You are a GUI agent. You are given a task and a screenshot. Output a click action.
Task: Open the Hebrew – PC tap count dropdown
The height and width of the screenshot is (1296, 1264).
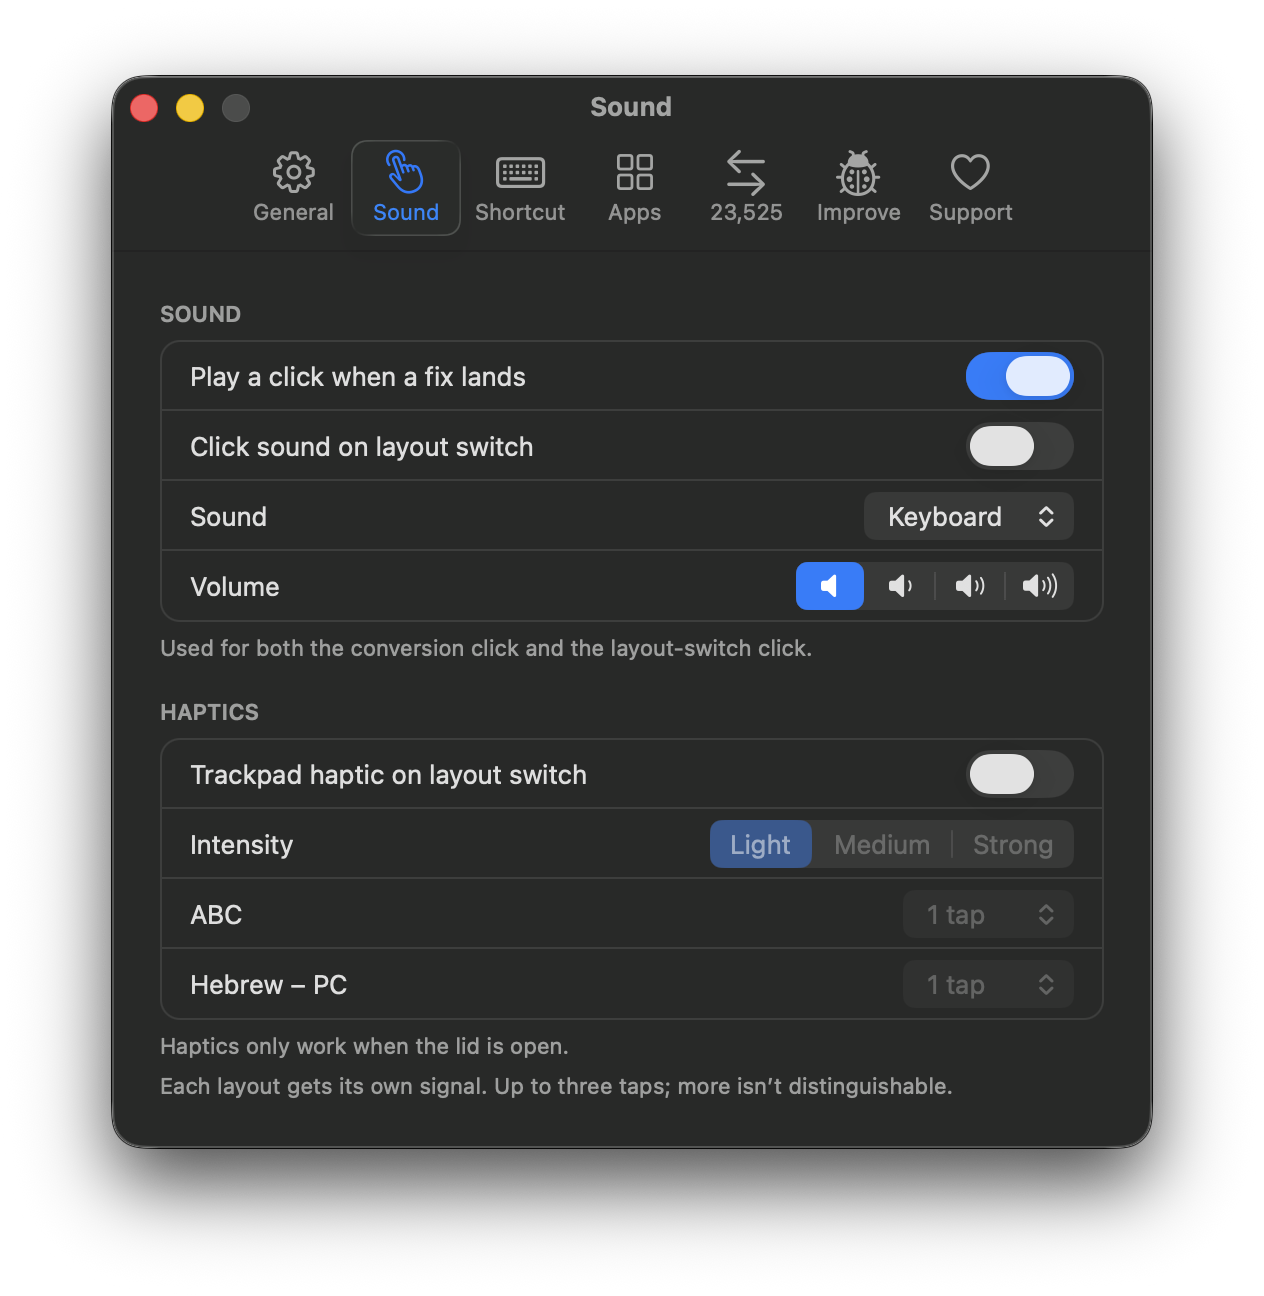click(x=988, y=984)
